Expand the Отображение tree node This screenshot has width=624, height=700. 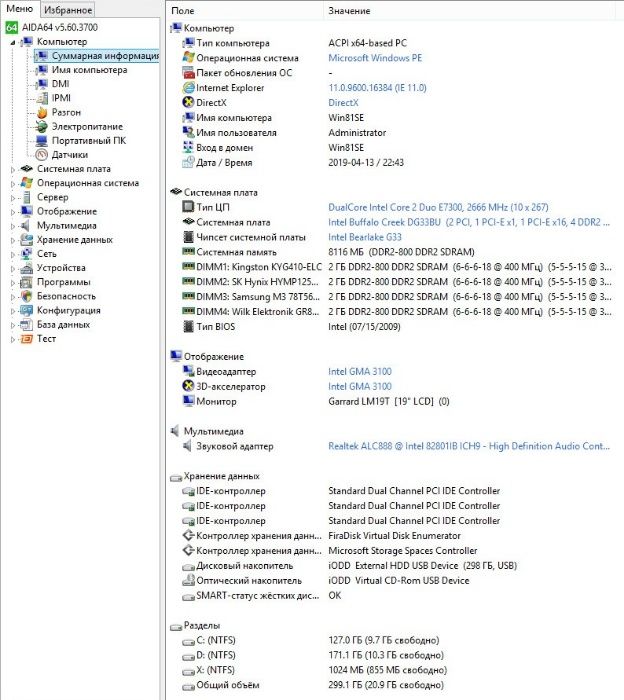point(13,212)
